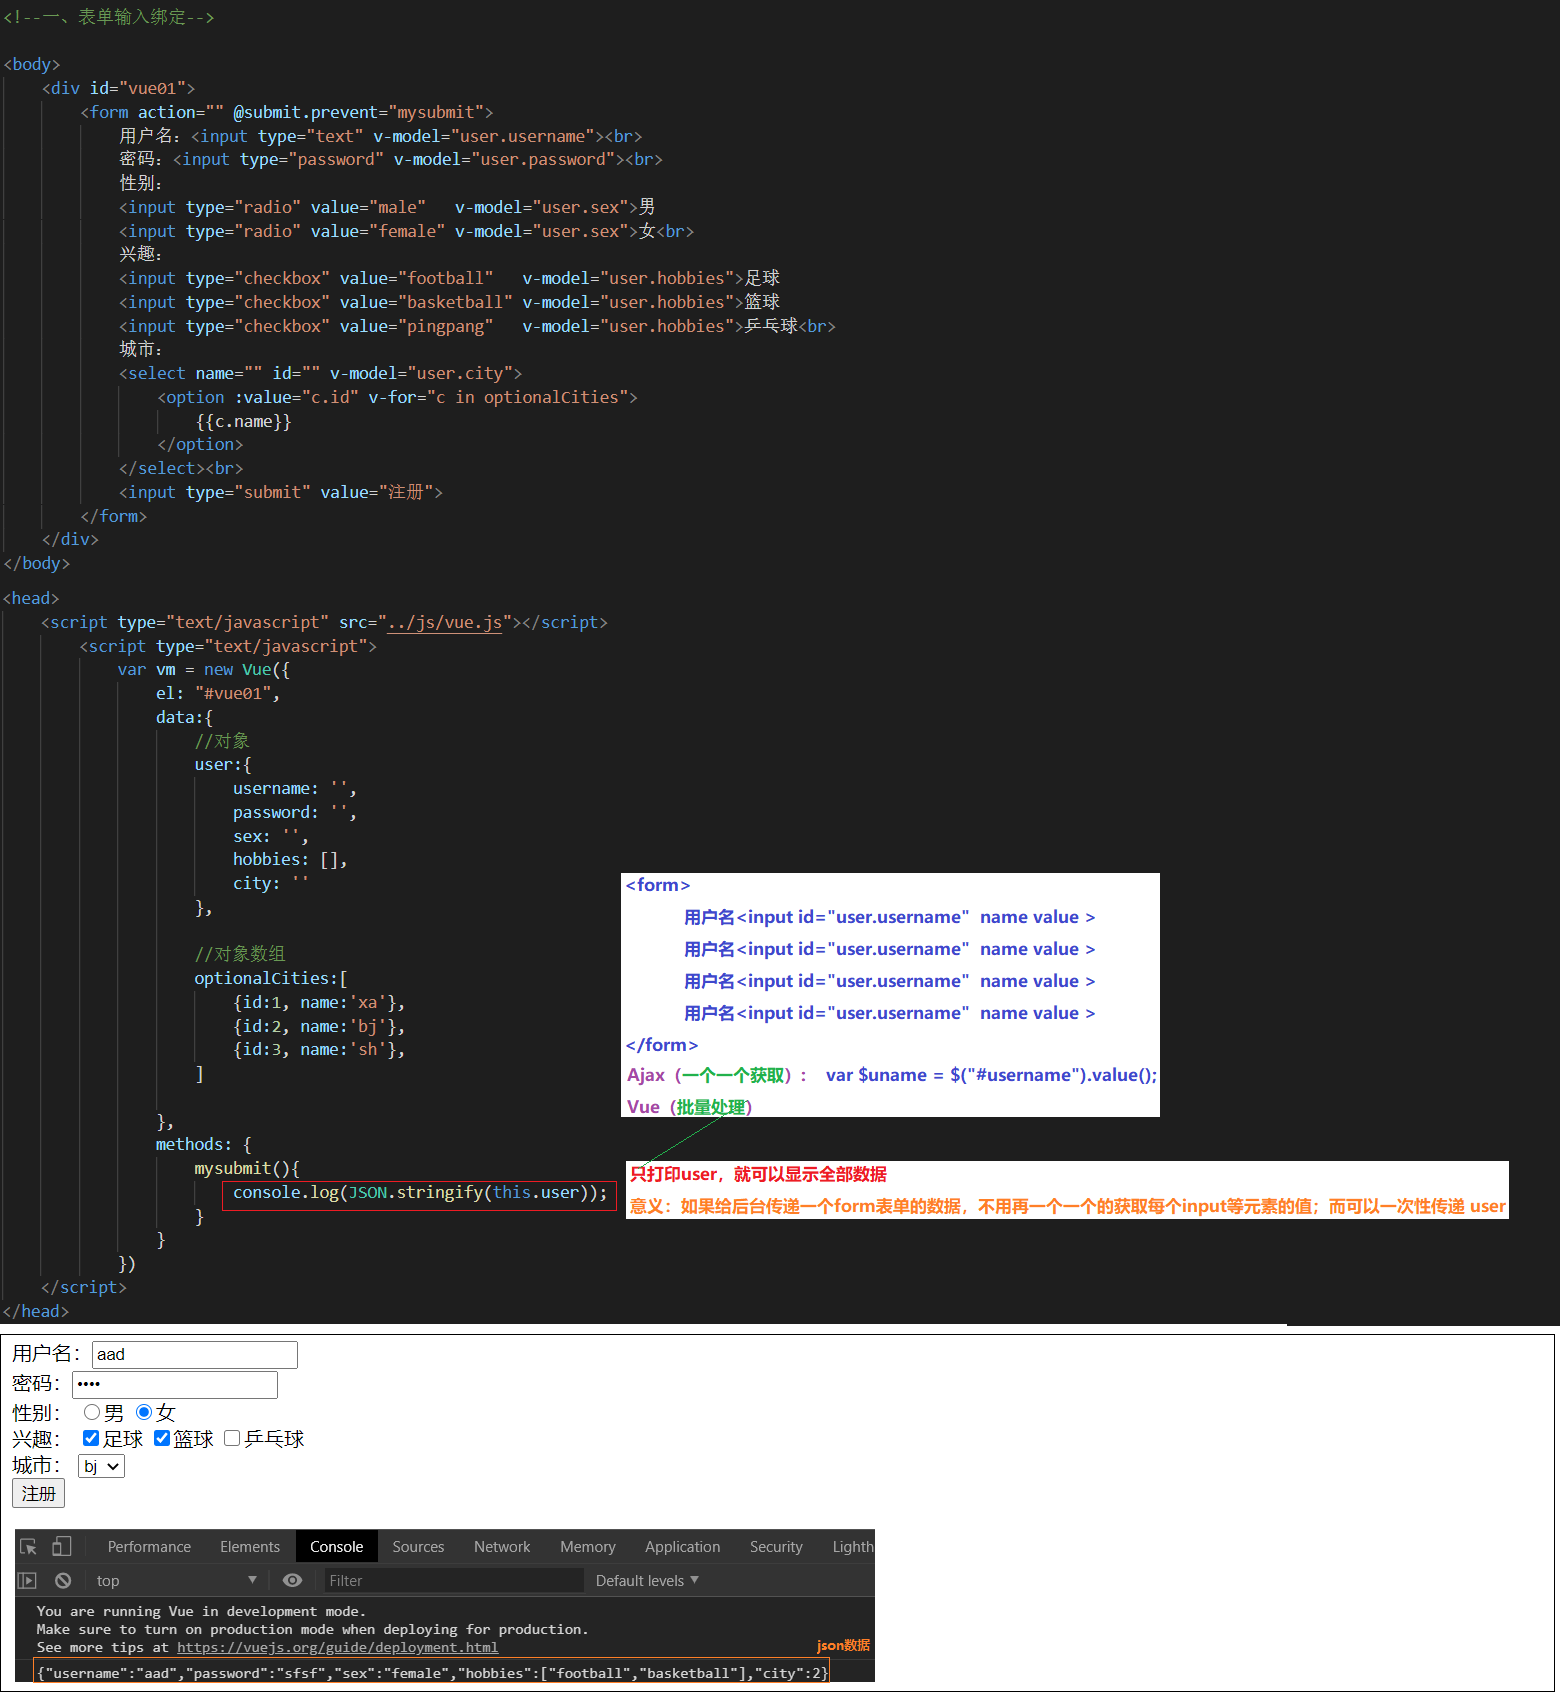Uncheck the 篮球 checkbox
Viewport: 1560px width, 1694px height.
pyautogui.click(x=162, y=1439)
